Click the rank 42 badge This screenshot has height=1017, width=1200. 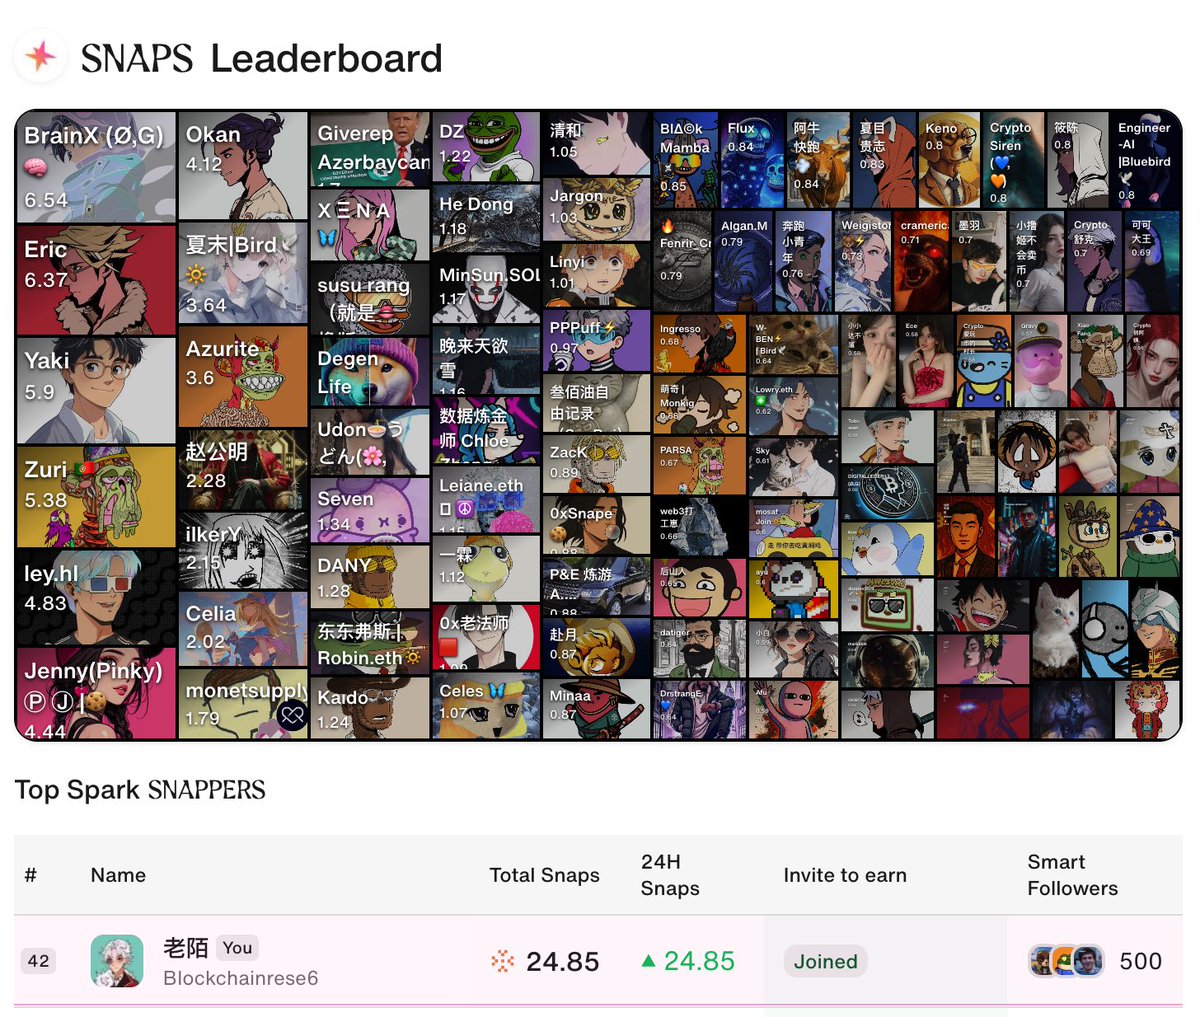coord(38,961)
